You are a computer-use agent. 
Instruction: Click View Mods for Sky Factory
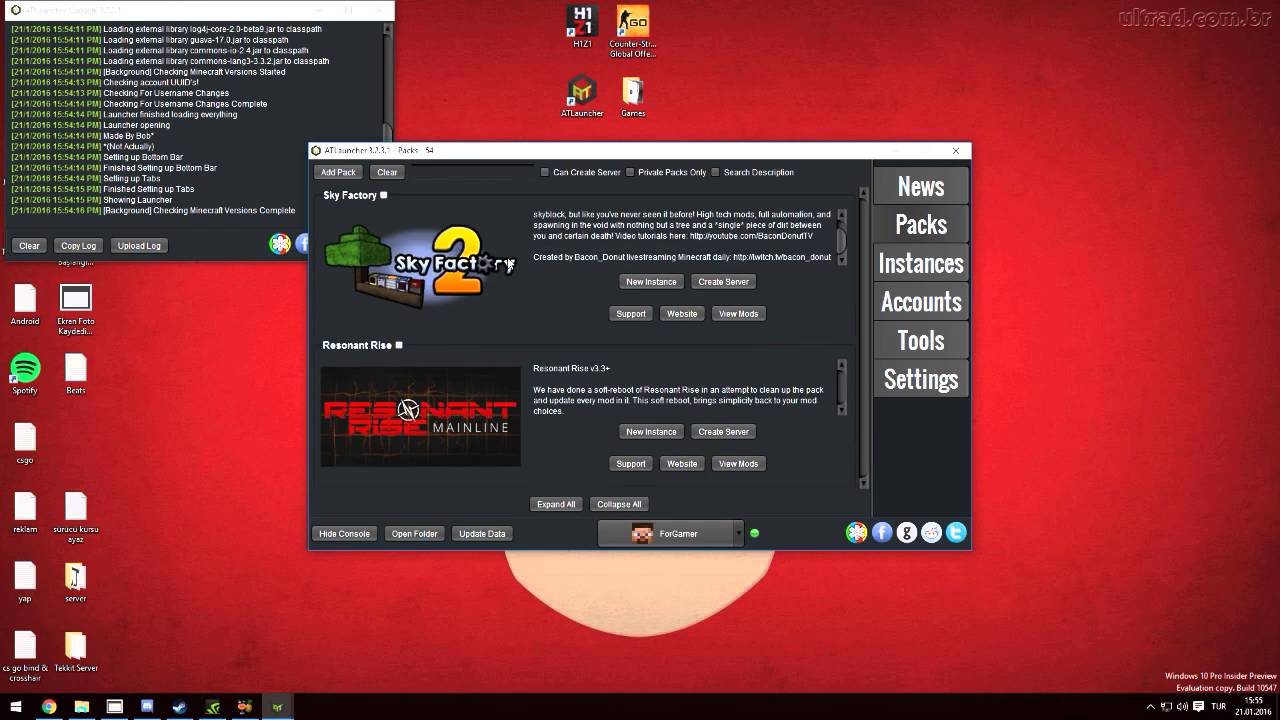pyautogui.click(x=738, y=314)
